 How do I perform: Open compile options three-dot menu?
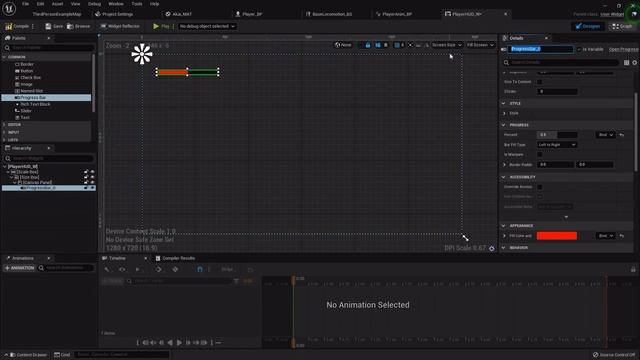click(33, 26)
